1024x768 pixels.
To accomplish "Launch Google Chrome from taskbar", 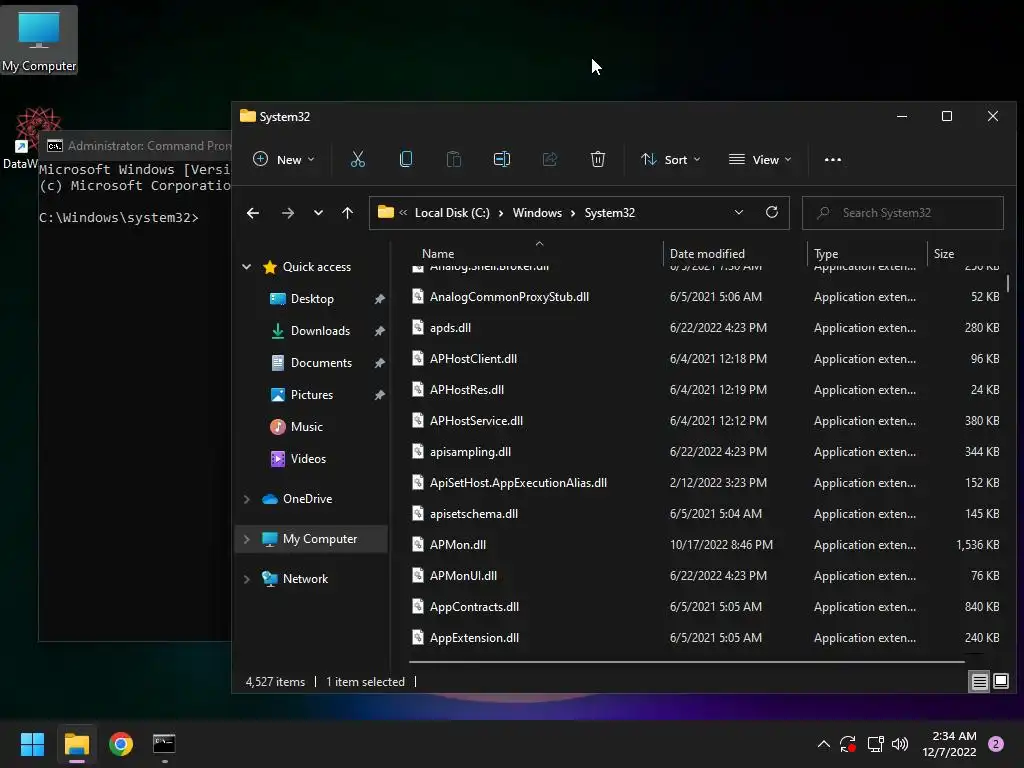I will click(x=121, y=744).
